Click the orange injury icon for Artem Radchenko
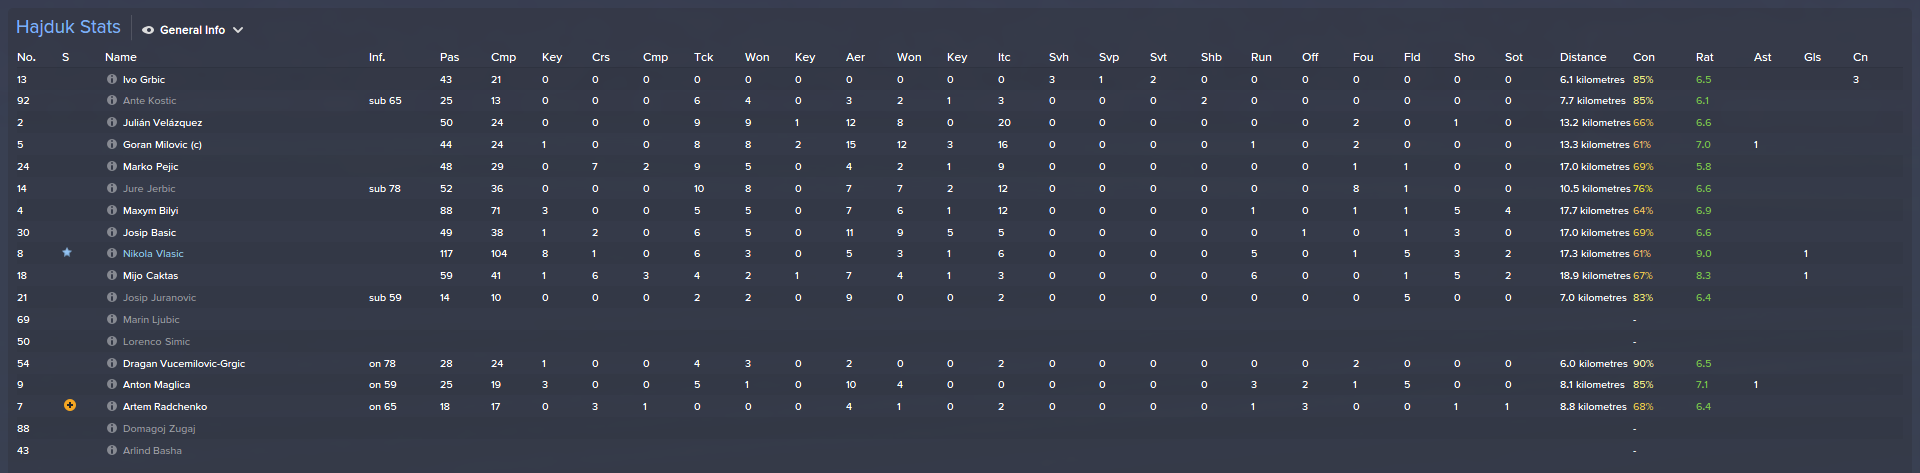 coord(70,406)
